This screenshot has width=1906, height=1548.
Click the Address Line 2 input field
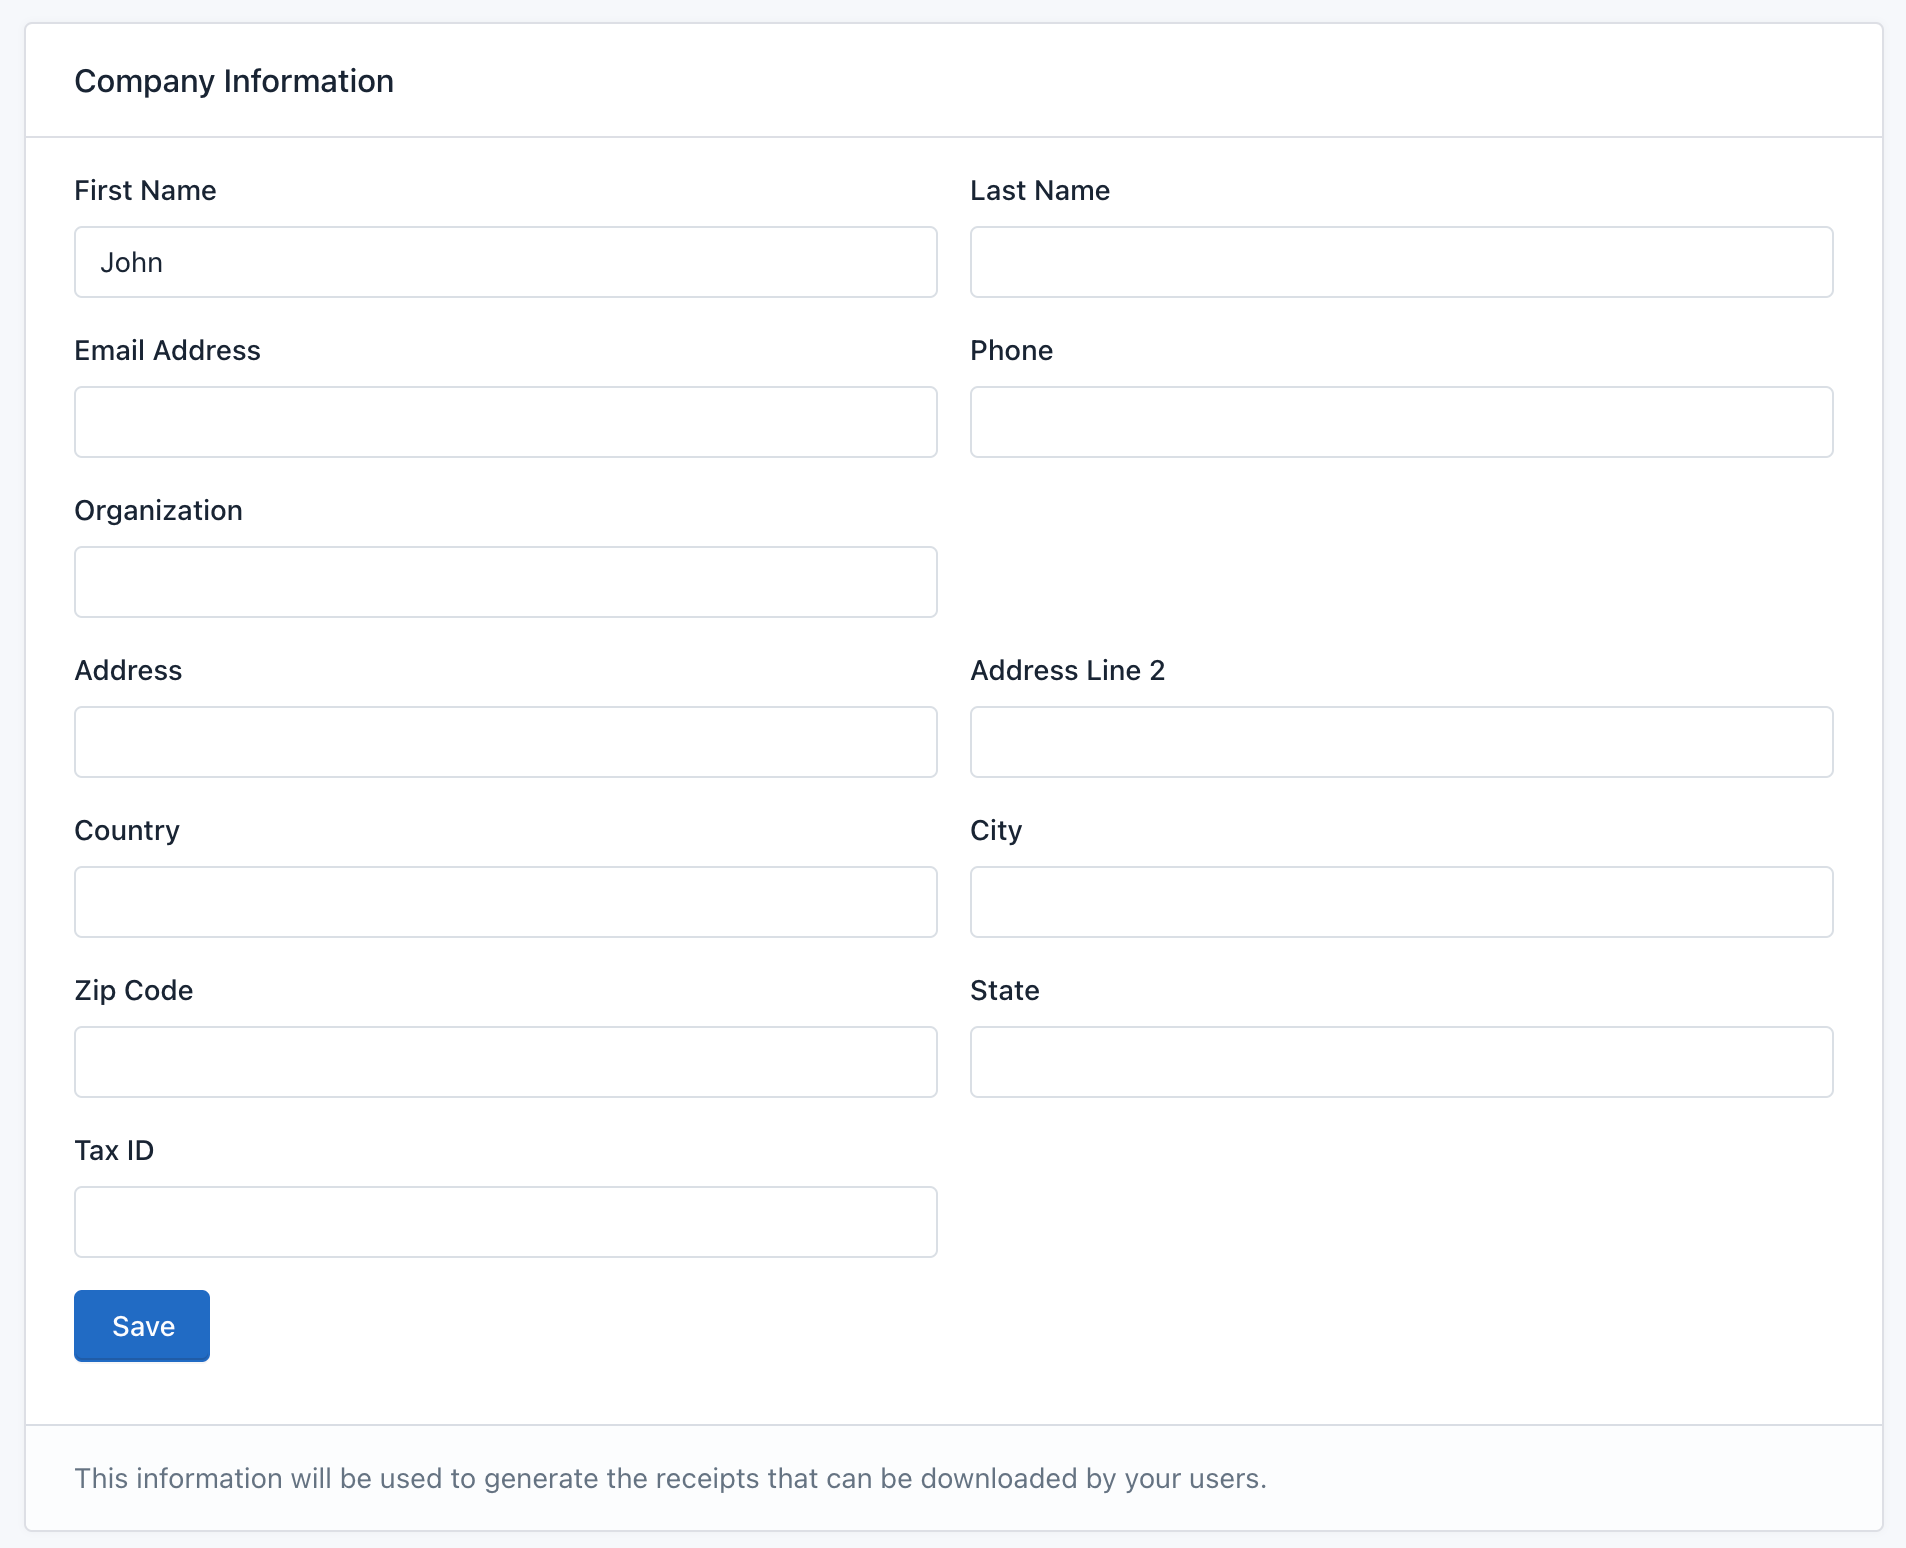coord(1400,741)
